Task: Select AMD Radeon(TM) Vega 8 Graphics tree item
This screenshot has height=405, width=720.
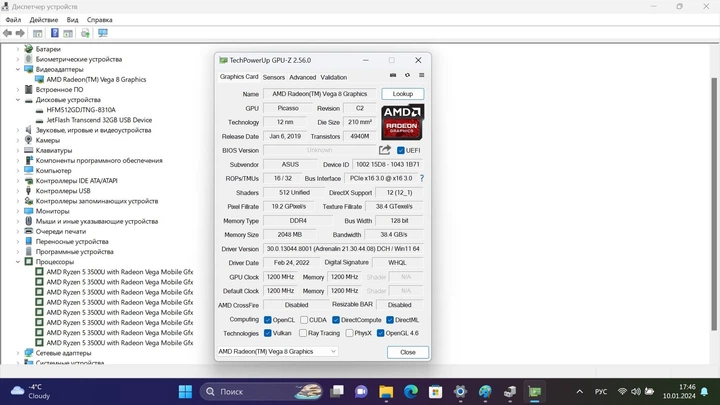Action: (x=96, y=79)
